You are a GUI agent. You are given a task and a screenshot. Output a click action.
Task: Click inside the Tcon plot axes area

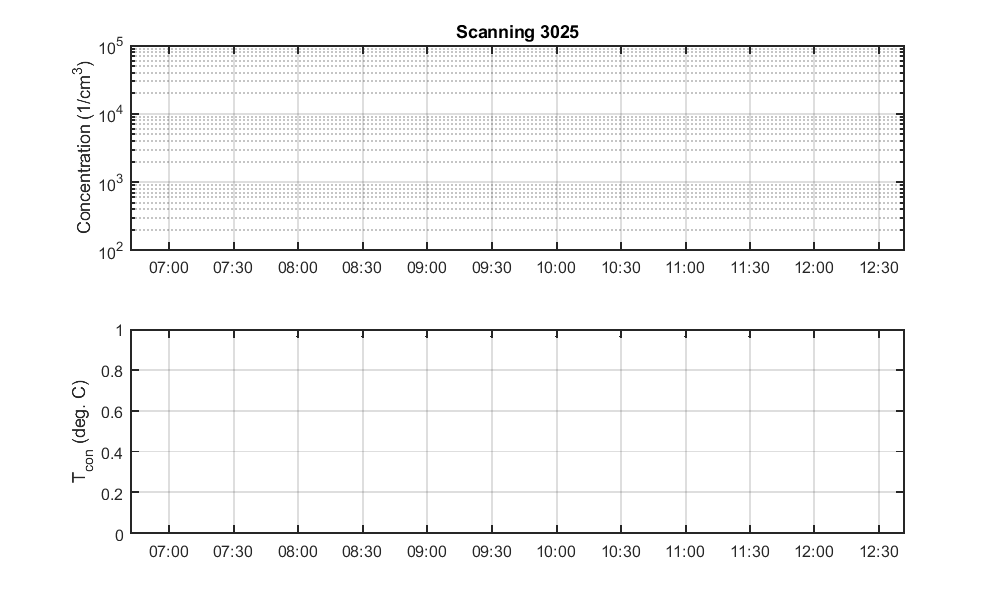click(517, 431)
